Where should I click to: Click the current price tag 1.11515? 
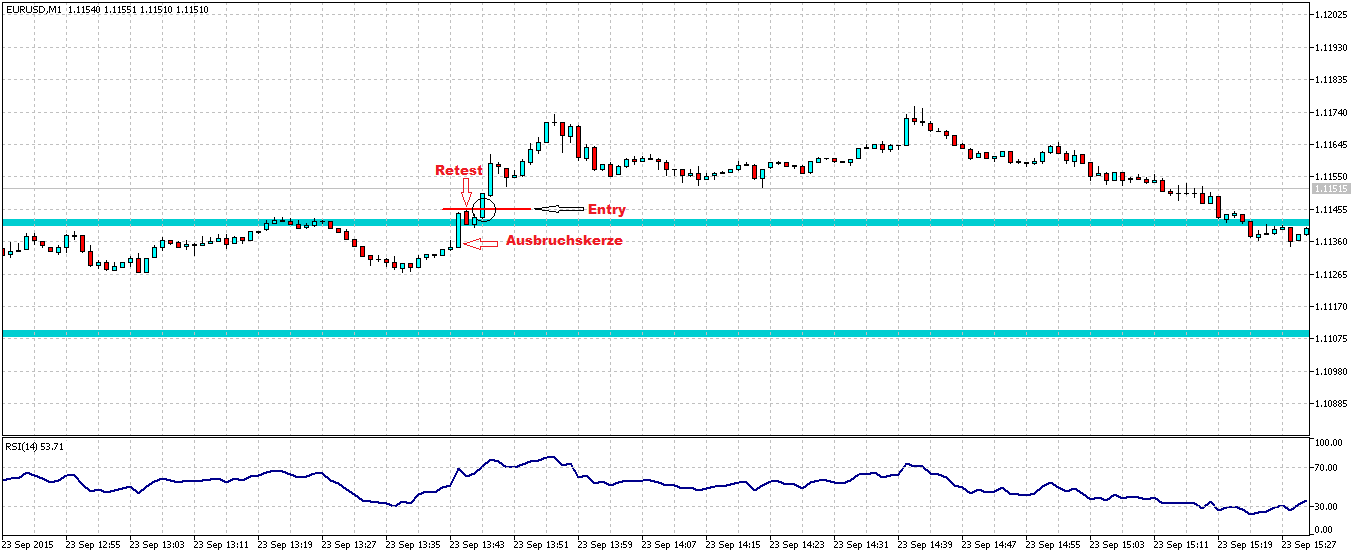[x=1331, y=188]
